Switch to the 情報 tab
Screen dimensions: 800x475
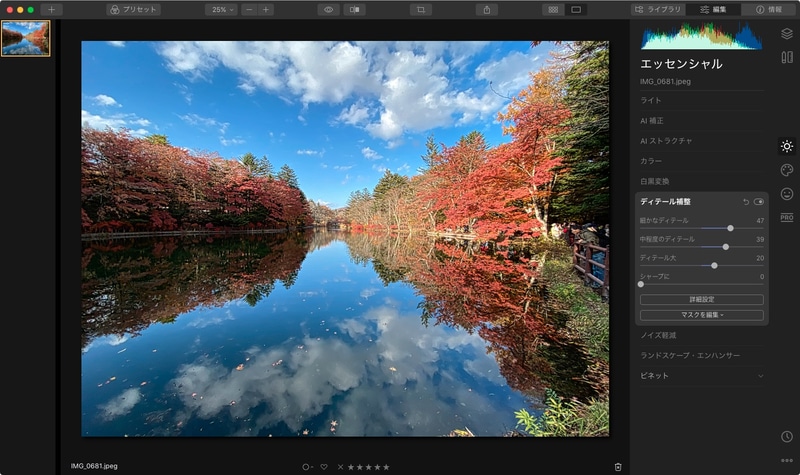click(x=769, y=10)
